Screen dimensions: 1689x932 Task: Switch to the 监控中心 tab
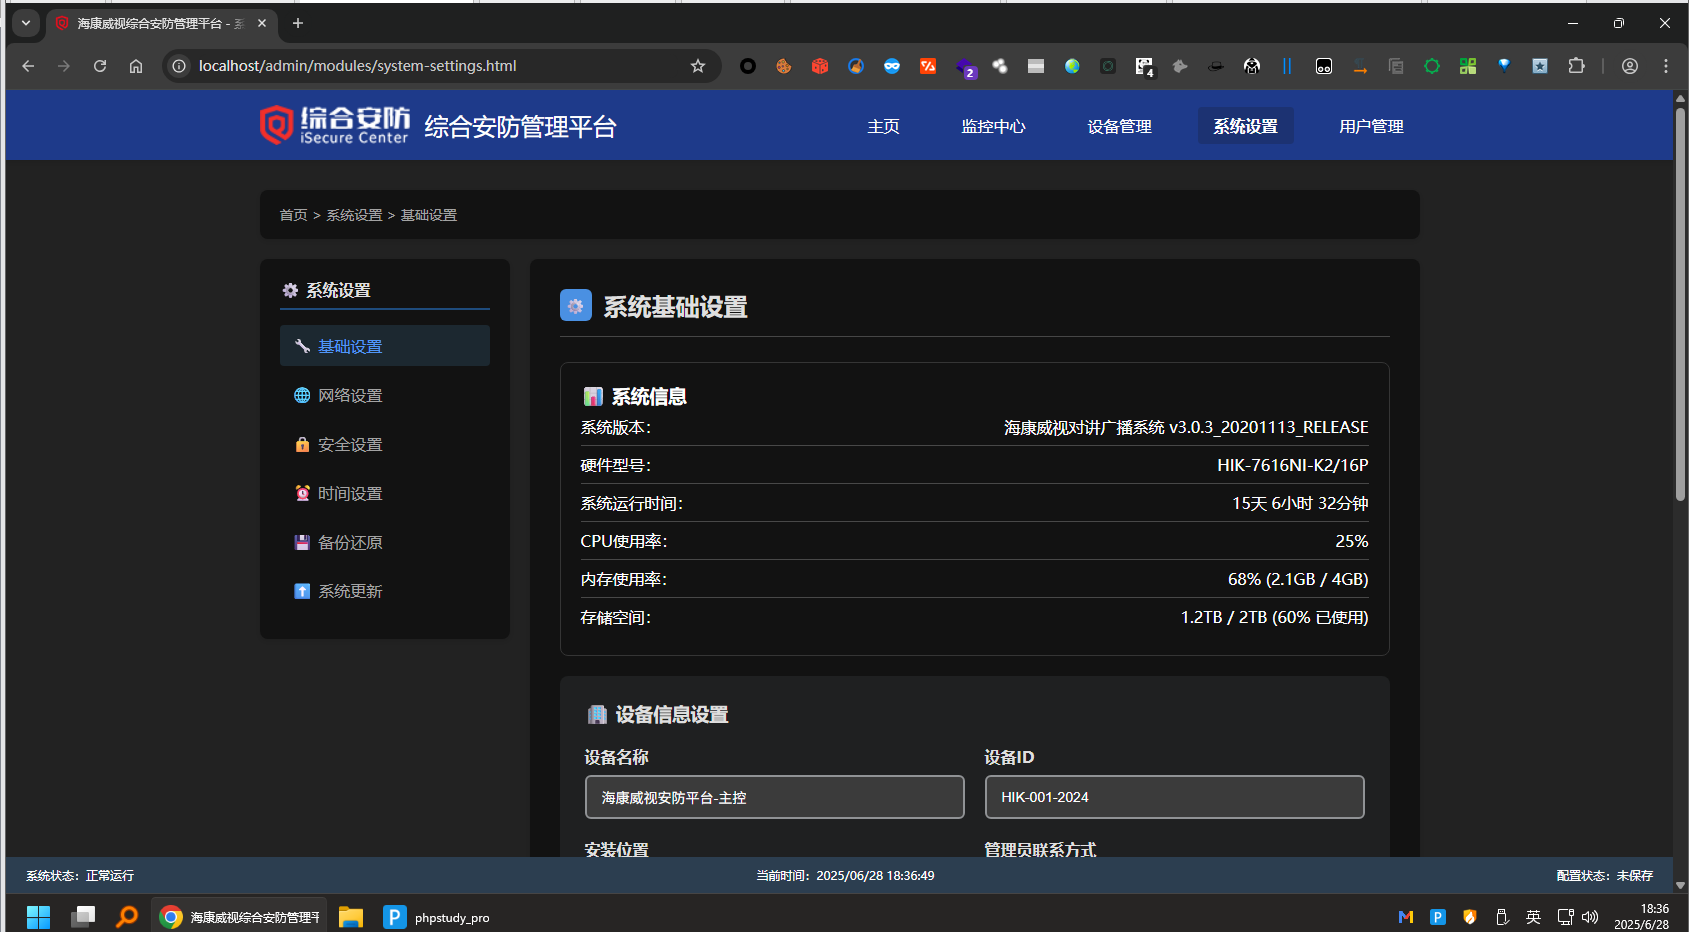pyautogui.click(x=993, y=127)
